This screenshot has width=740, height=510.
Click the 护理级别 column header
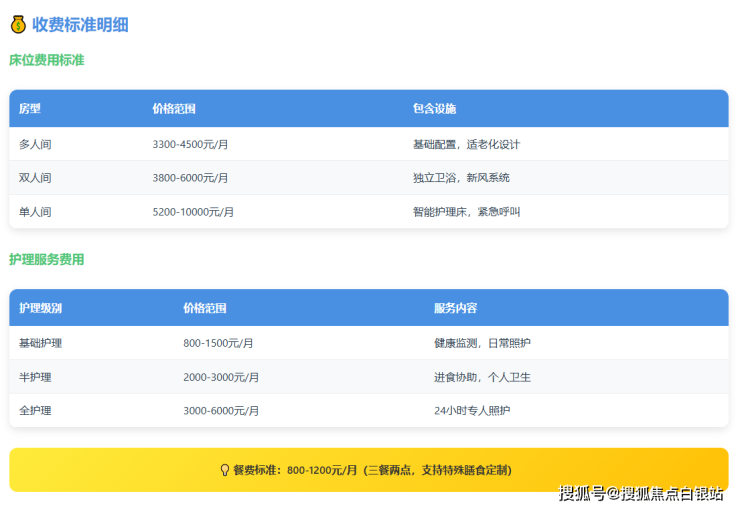pos(40,308)
